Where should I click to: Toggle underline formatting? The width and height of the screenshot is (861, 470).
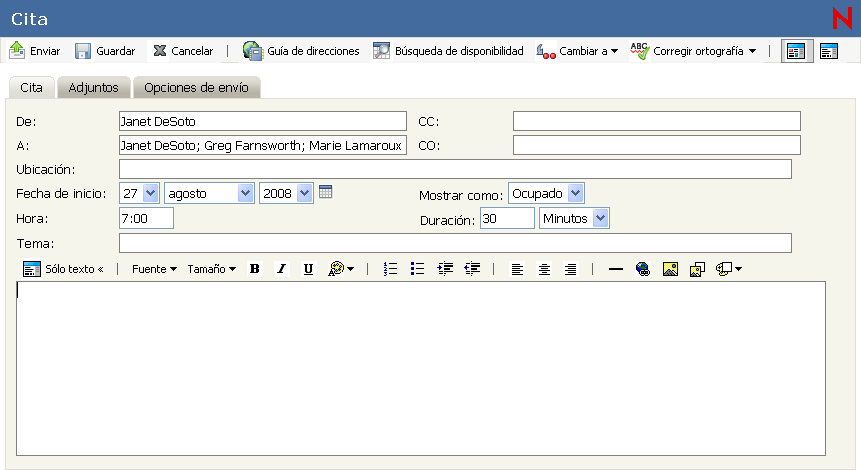pyautogui.click(x=308, y=269)
